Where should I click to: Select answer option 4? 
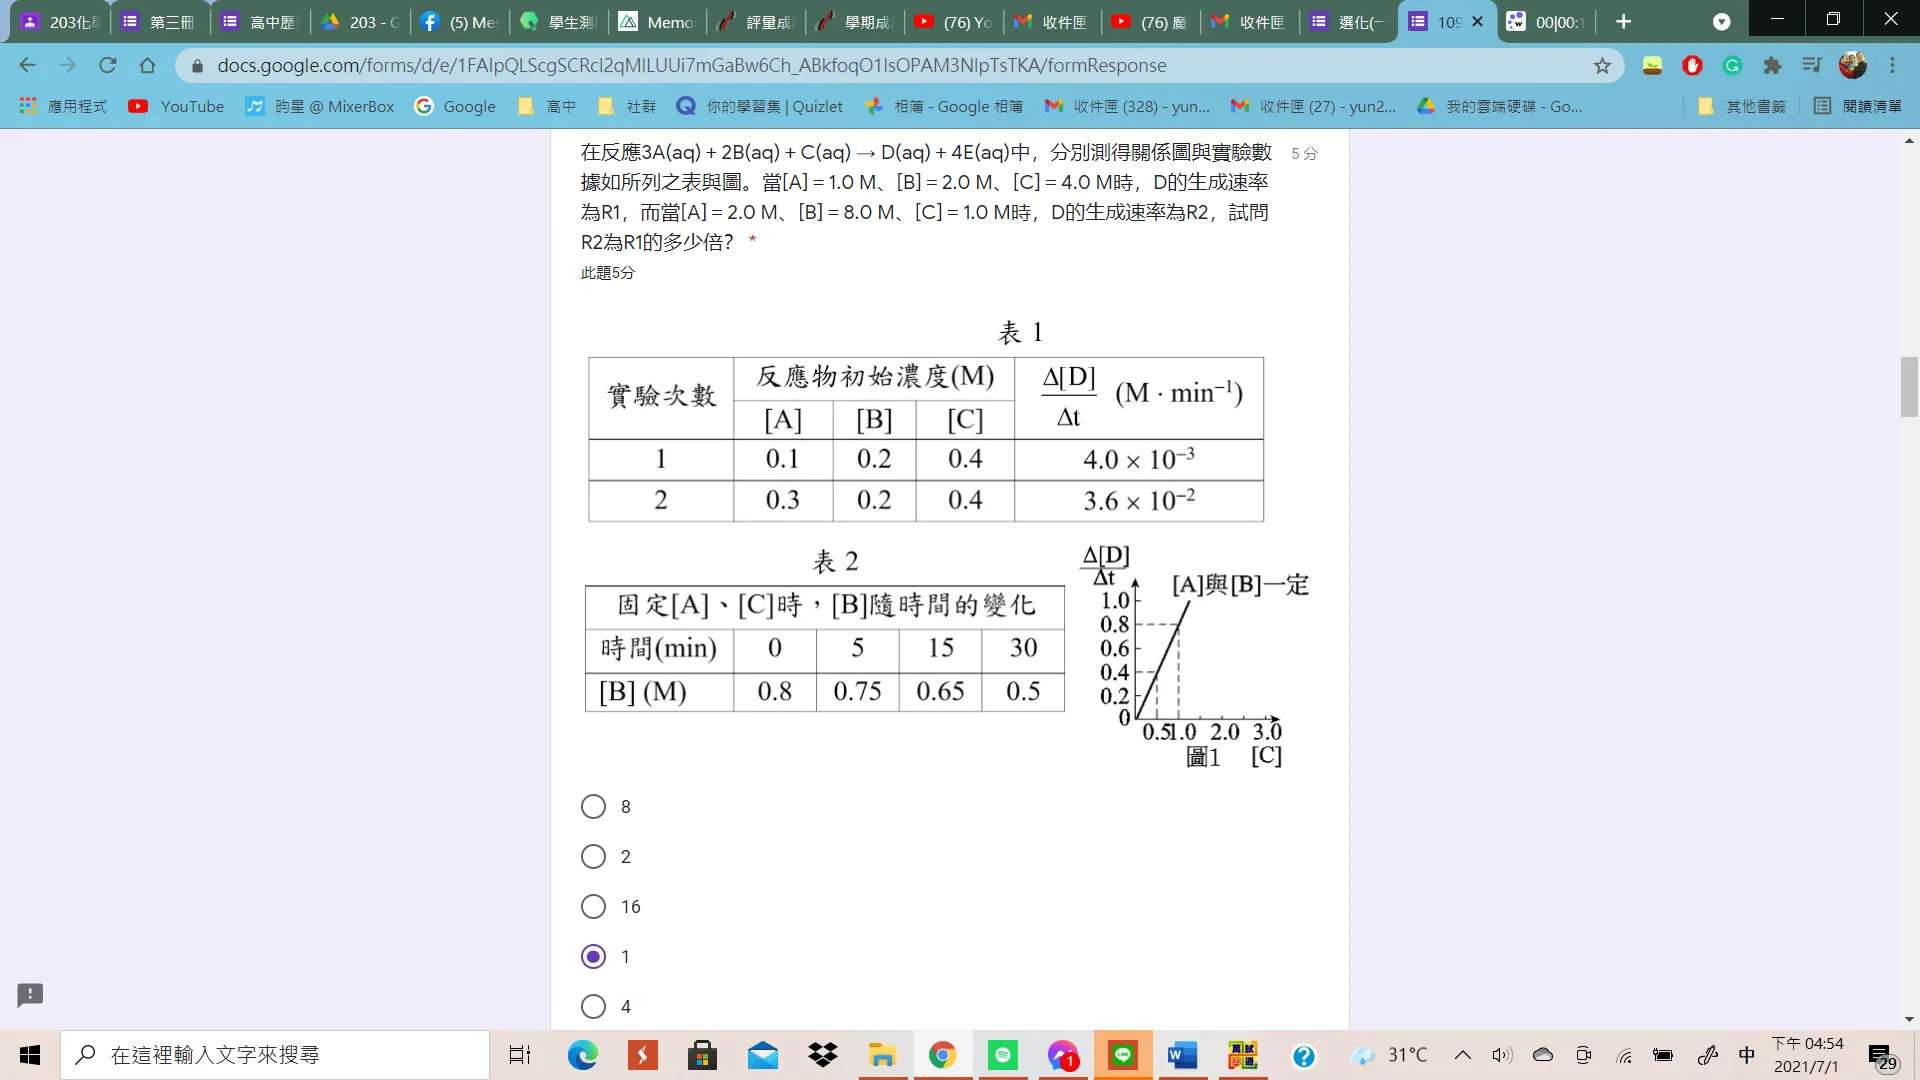pos(593,1006)
